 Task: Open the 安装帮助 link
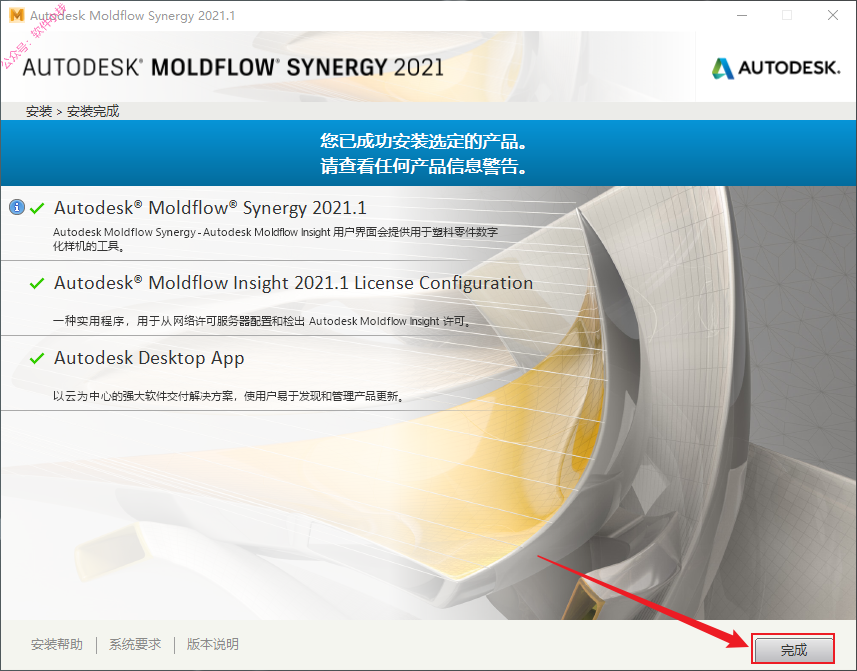tap(57, 644)
